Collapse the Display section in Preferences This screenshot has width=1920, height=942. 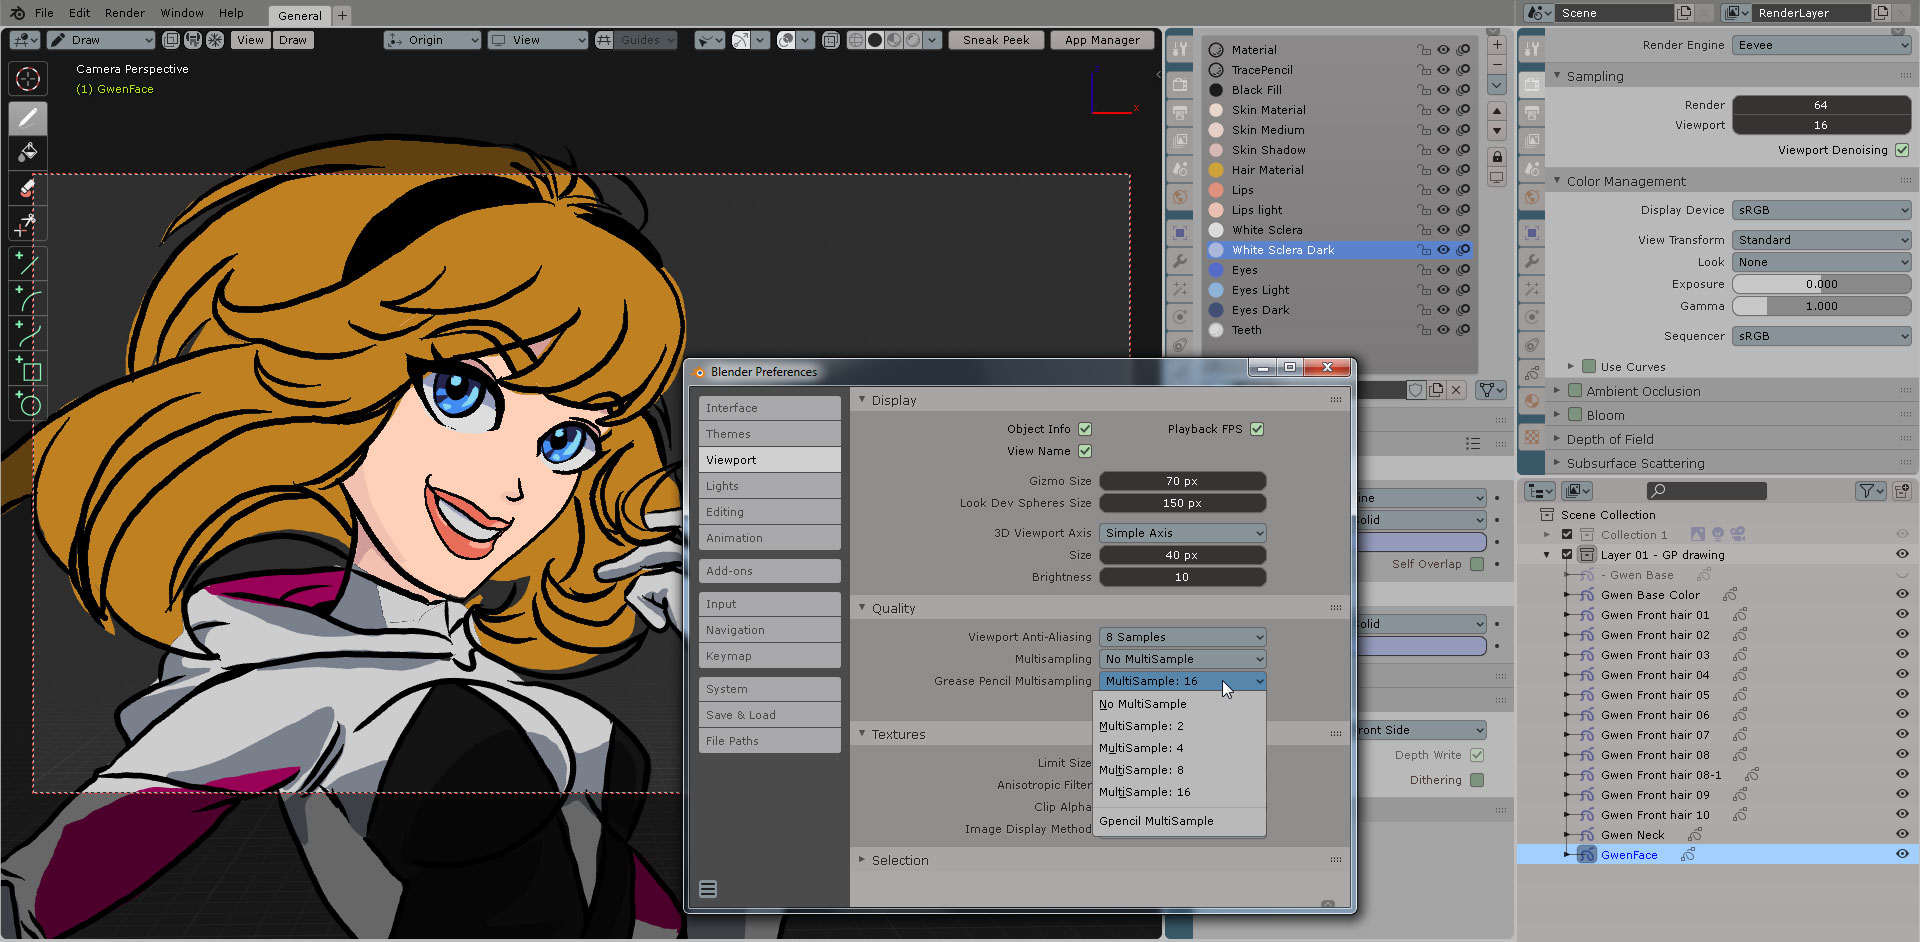point(862,400)
